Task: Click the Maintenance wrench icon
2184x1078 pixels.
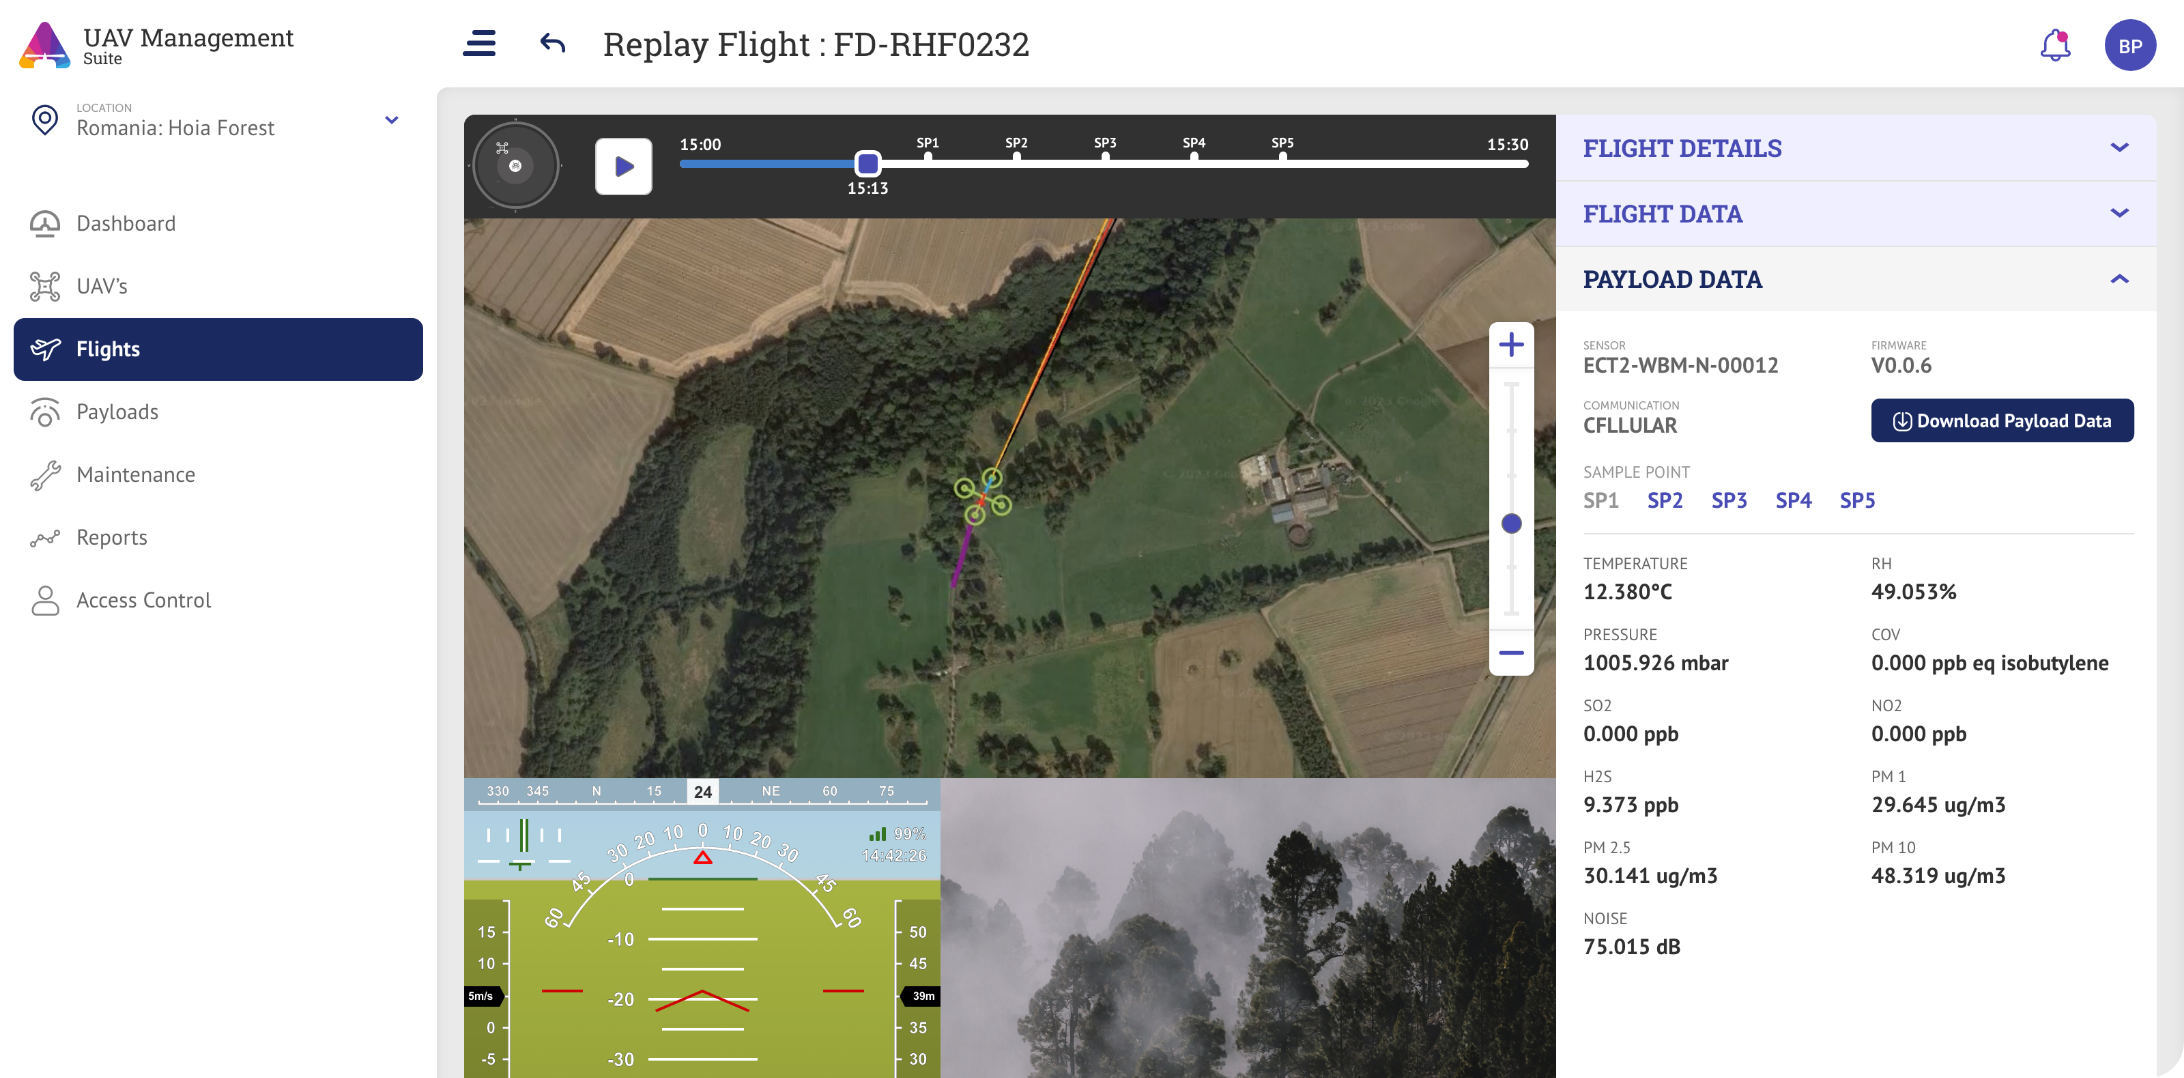Action: pyautogui.click(x=44, y=475)
